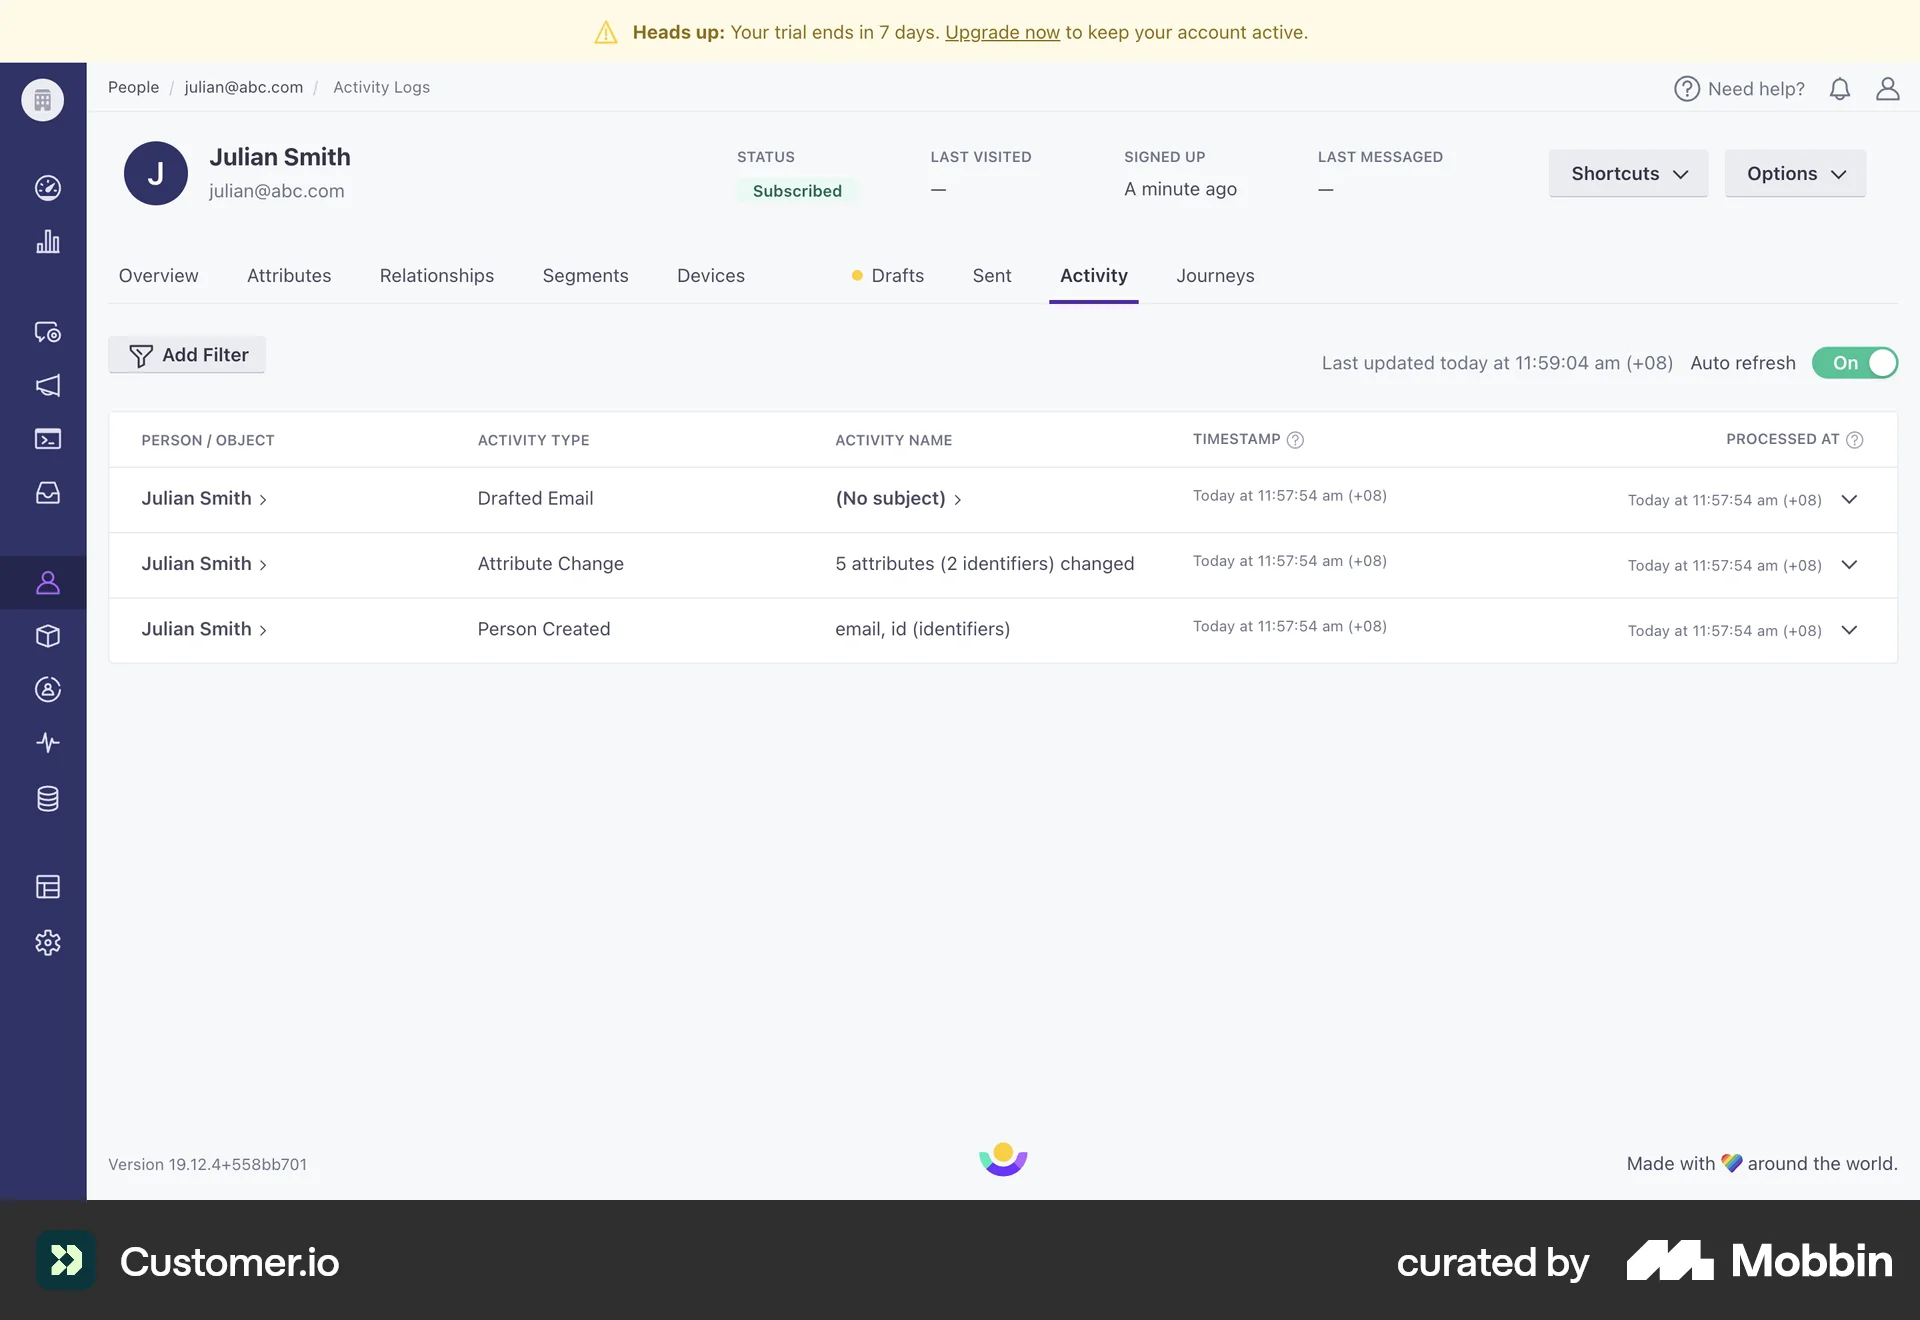Expand the Drafted Email activity row details
Image resolution: width=1920 pixels, height=1320 pixels.
pyautogui.click(x=1849, y=500)
